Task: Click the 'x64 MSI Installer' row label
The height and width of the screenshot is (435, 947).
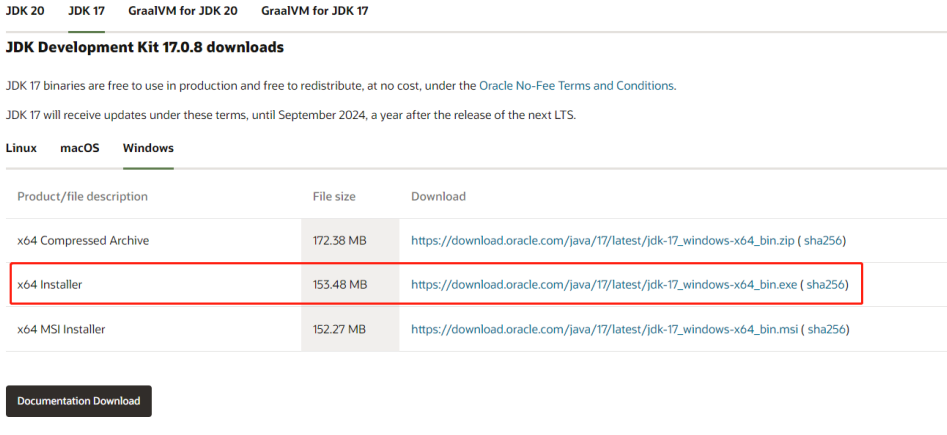Action: coord(62,329)
